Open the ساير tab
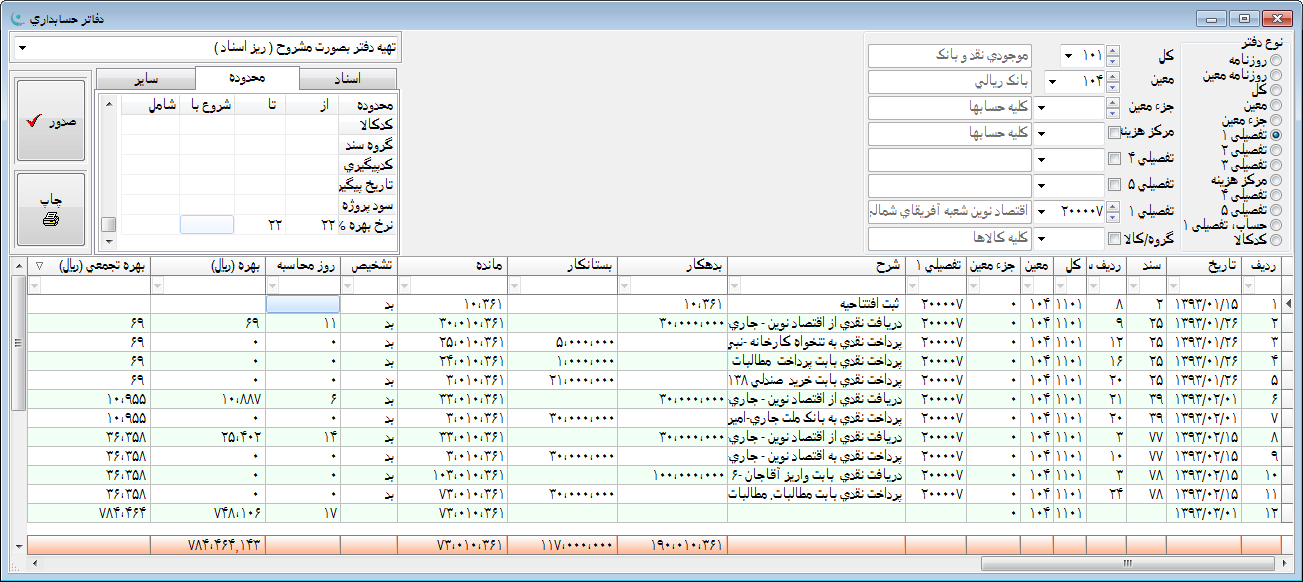The height and width of the screenshot is (582, 1303). pyautogui.click(x=146, y=78)
